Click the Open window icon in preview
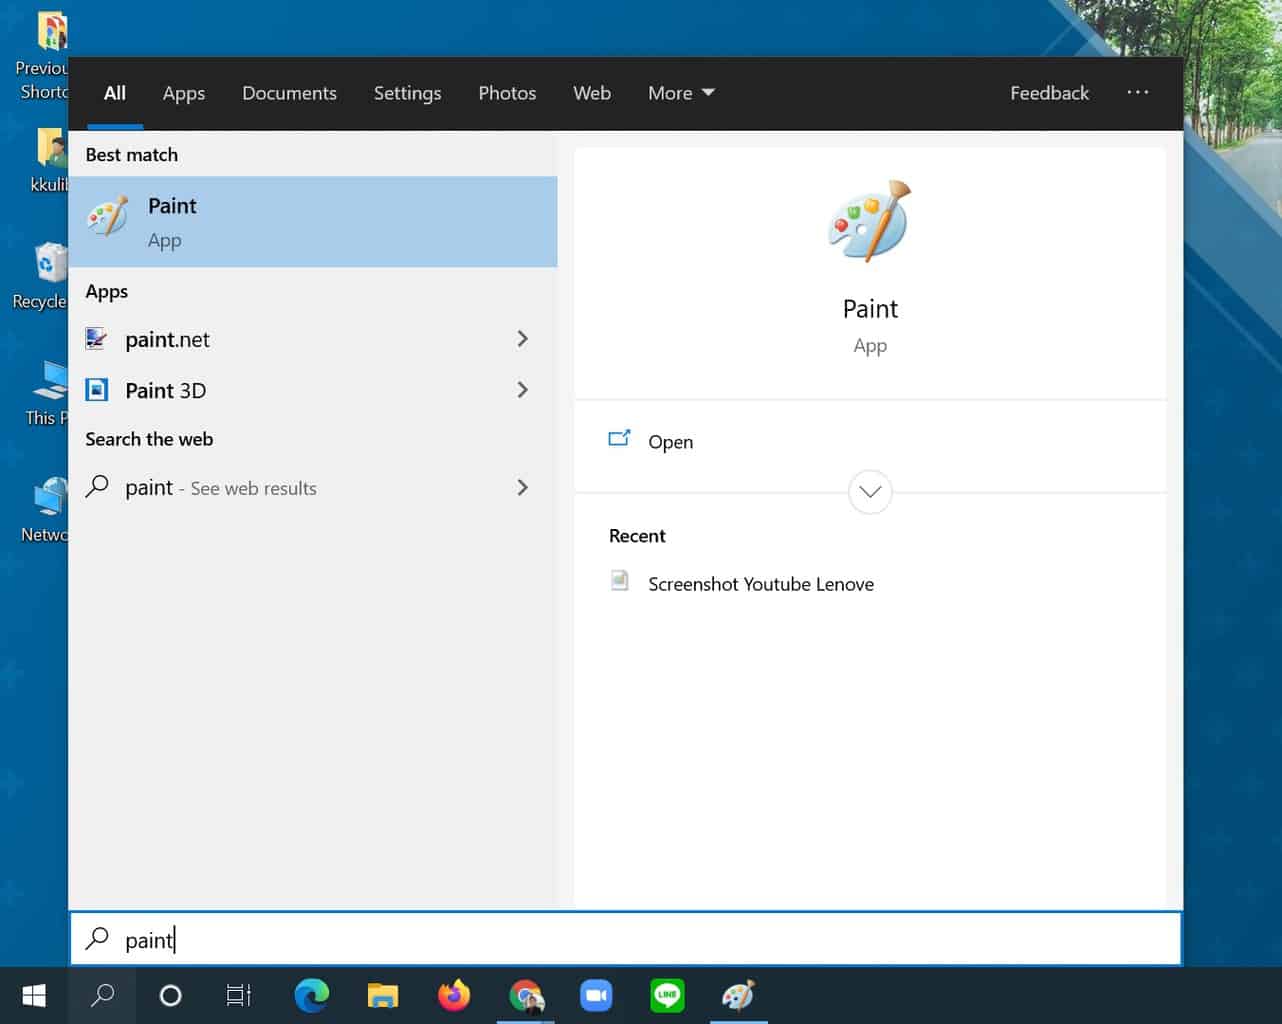Viewport: 1282px width, 1024px height. click(620, 438)
